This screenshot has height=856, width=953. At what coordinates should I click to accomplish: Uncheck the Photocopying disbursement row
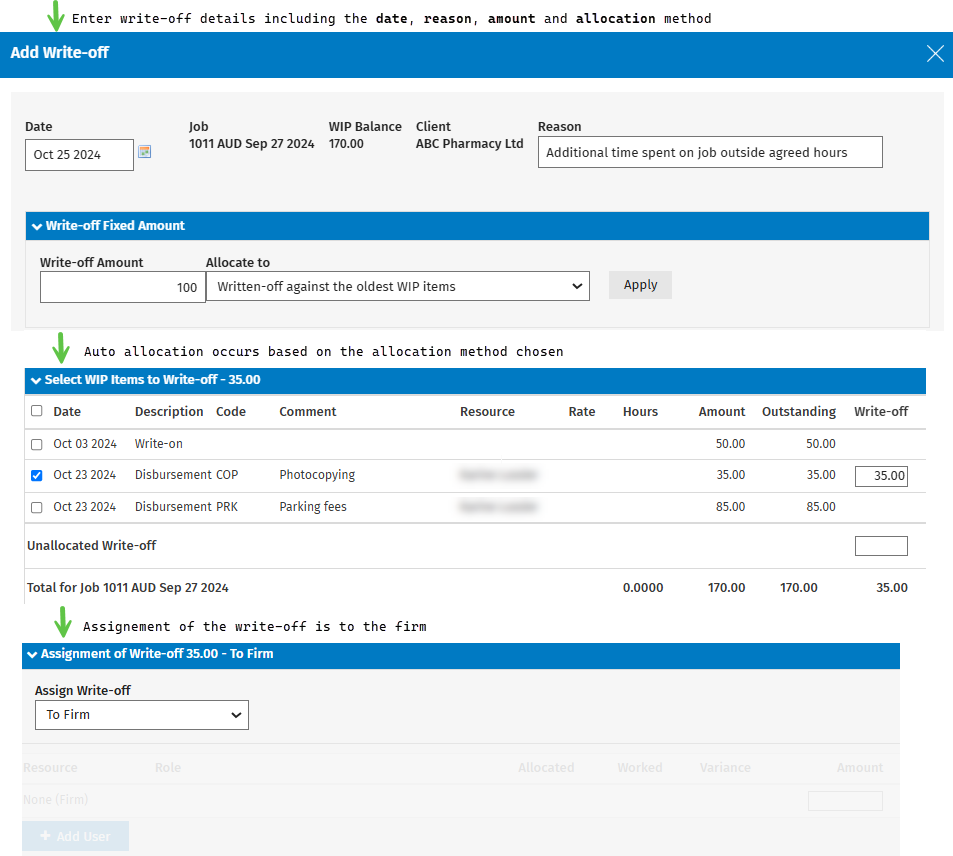click(x=36, y=475)
